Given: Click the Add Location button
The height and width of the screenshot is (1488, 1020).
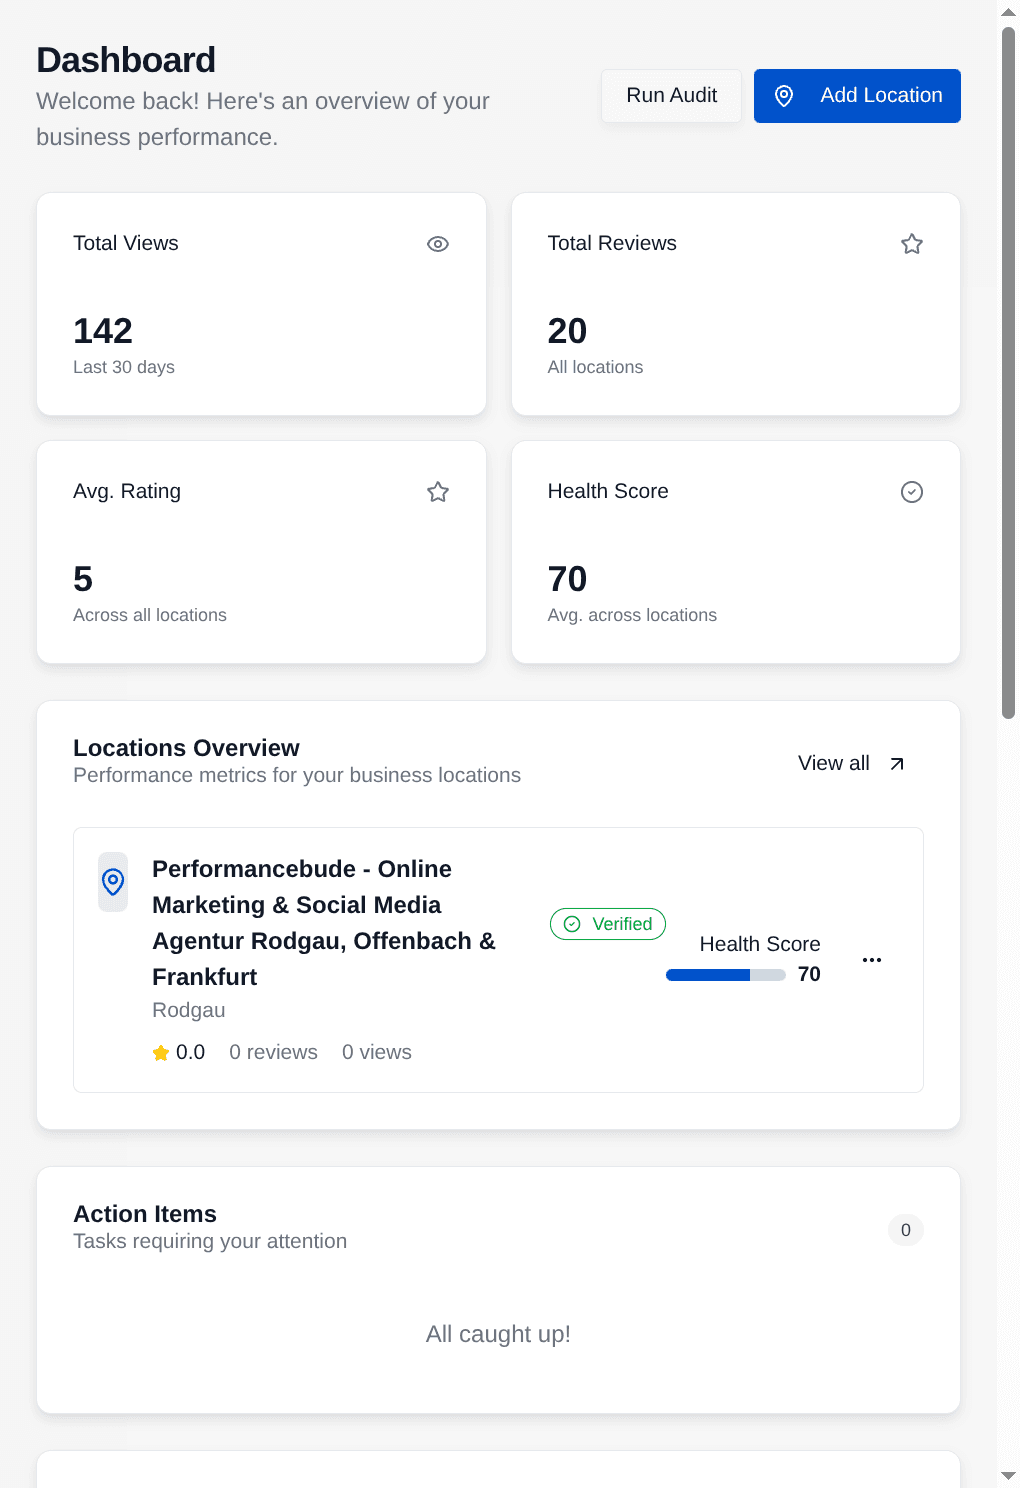Looking at the screenshot, I should 856,95.
